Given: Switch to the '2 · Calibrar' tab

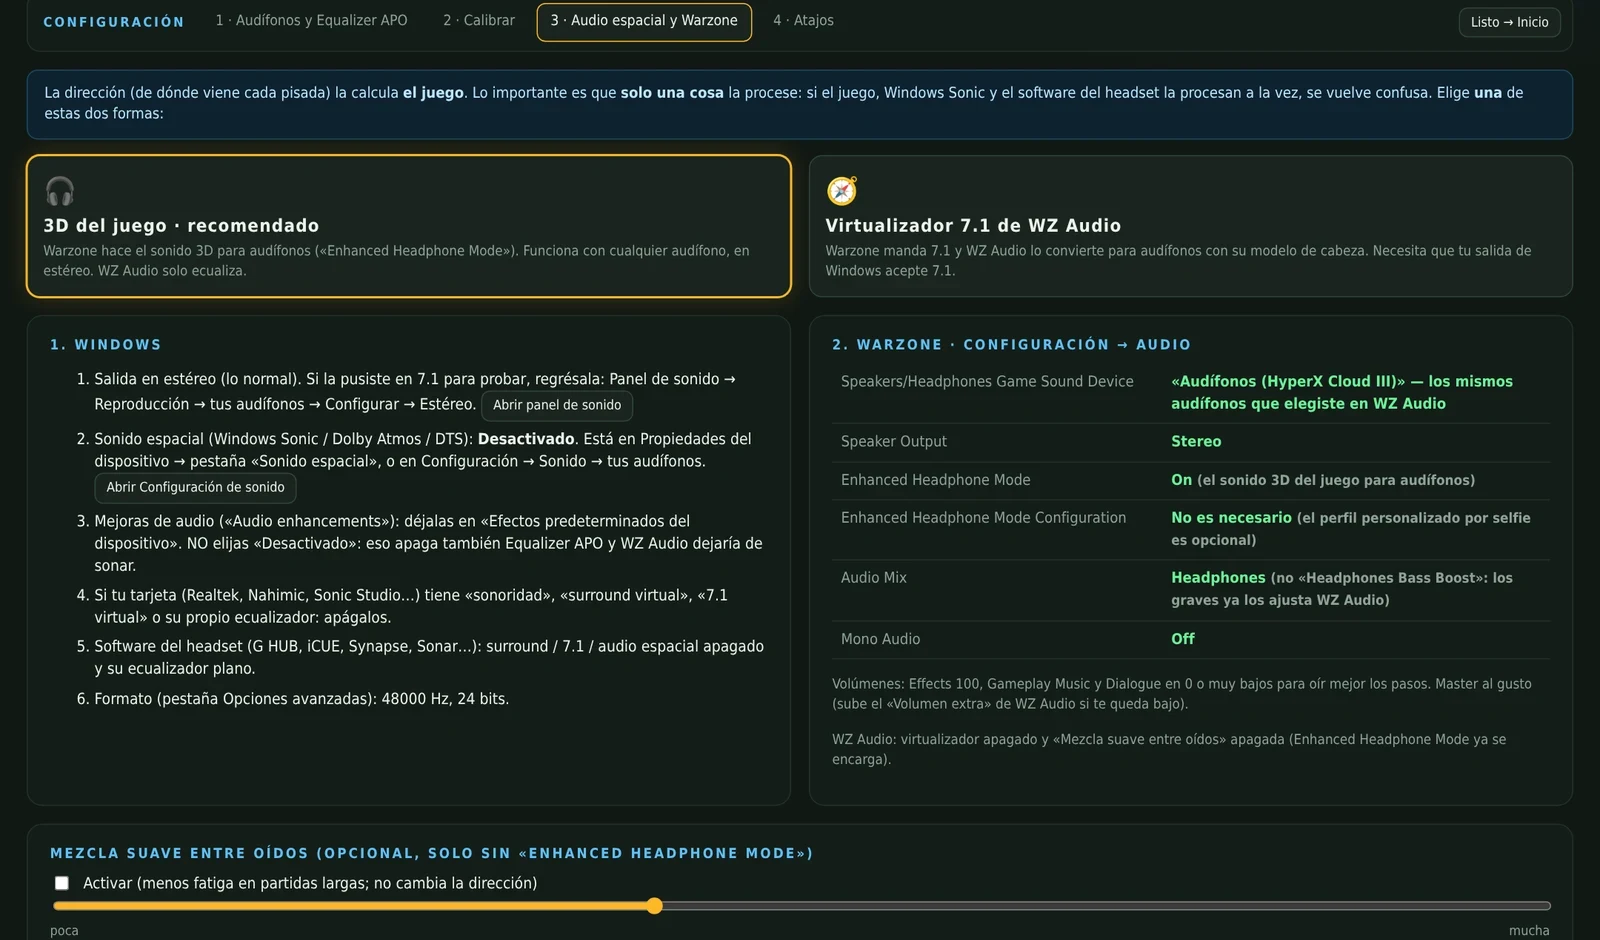Looking at the screenshot, I should click(x=479, y=21).
